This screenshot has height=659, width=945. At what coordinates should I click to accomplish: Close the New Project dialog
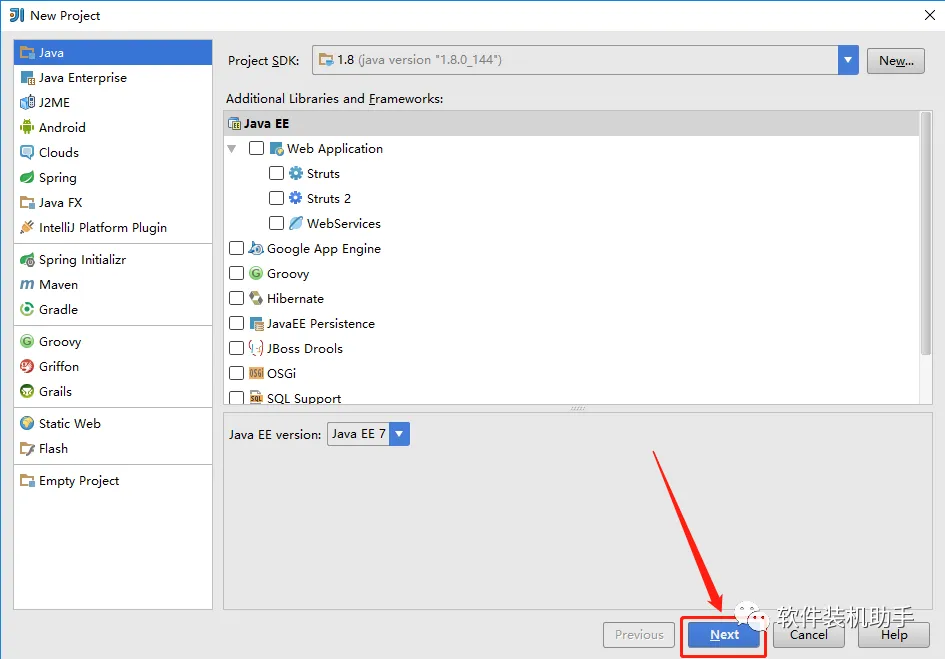[929, 15]
